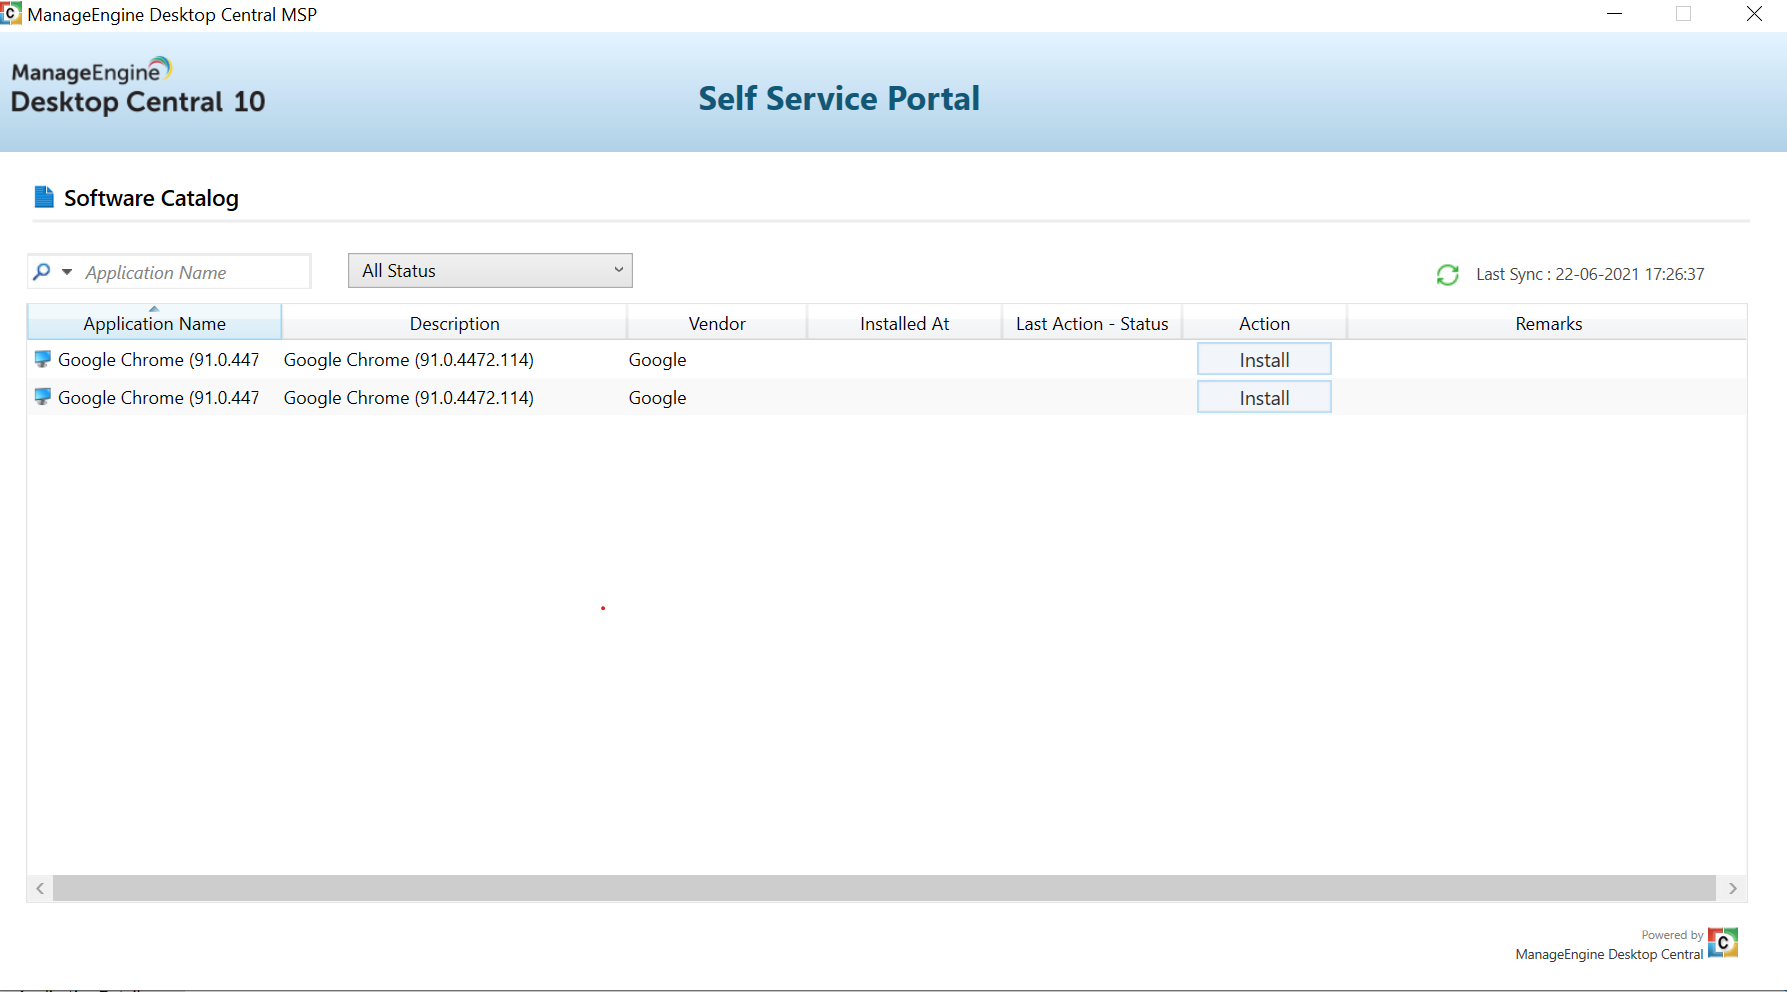Sort by Last Action - Status column header
Screen dimensions: 1787x992
tap(1092, 323)
